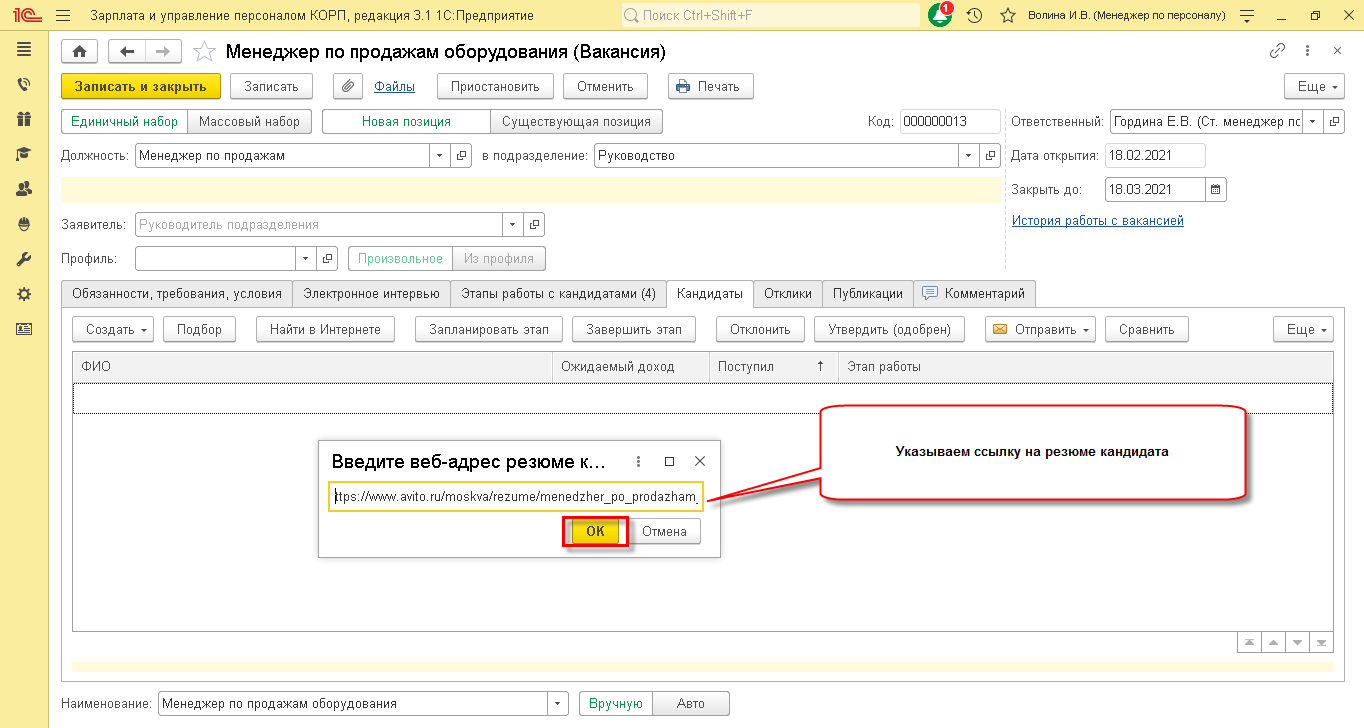Get a link to the vacancy via chain icon

tap(1277, 51)
